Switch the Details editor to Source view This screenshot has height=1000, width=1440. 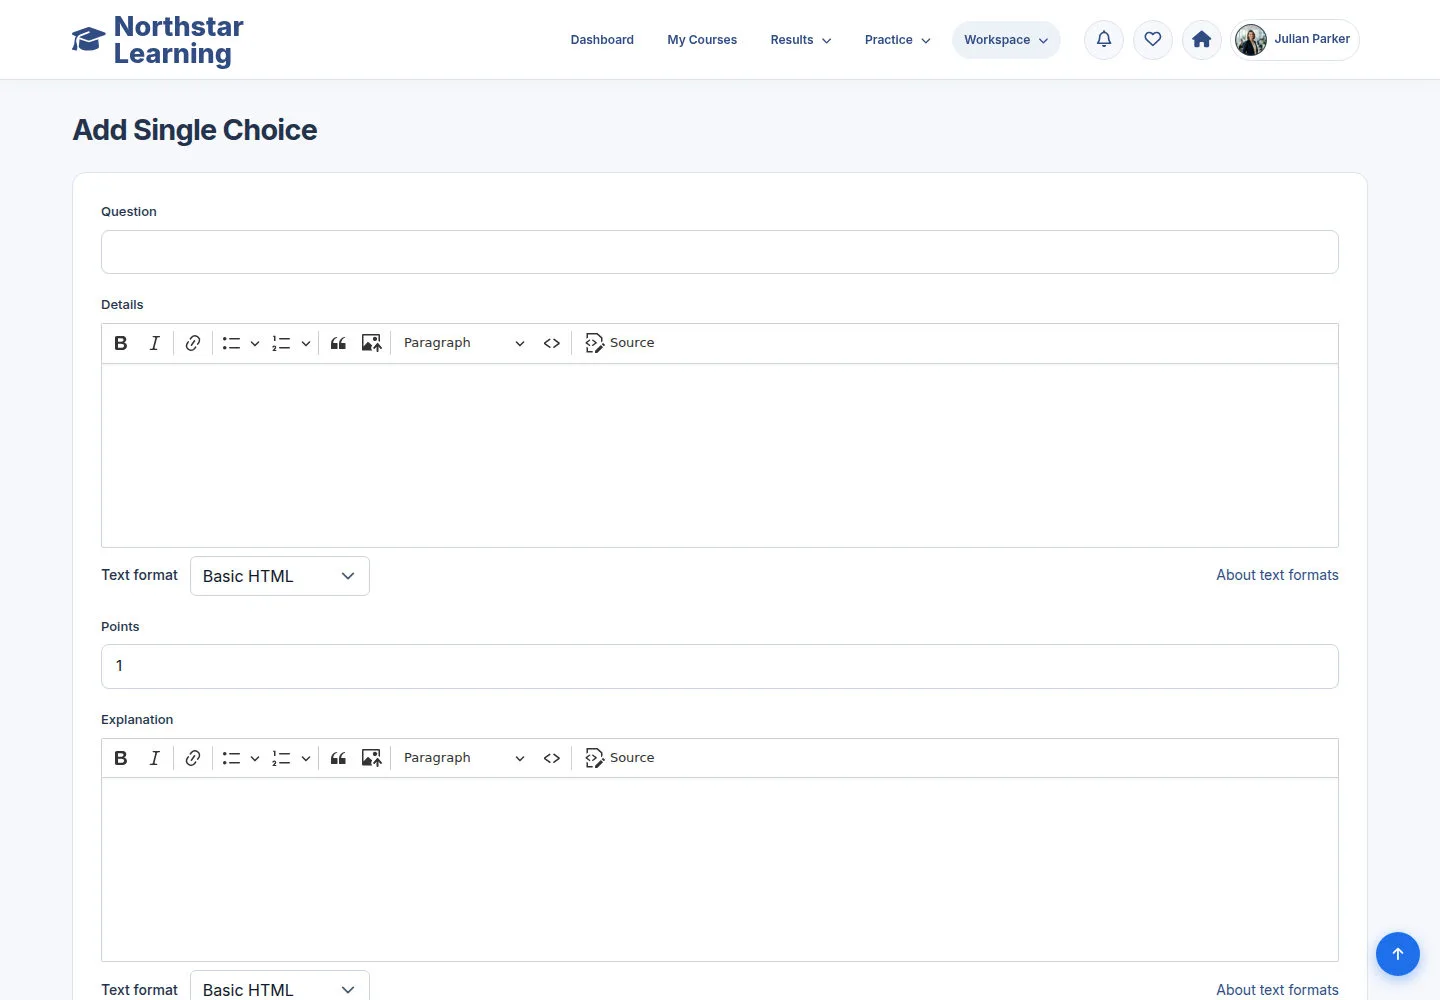pyautogui.click(x=620, y=343)
